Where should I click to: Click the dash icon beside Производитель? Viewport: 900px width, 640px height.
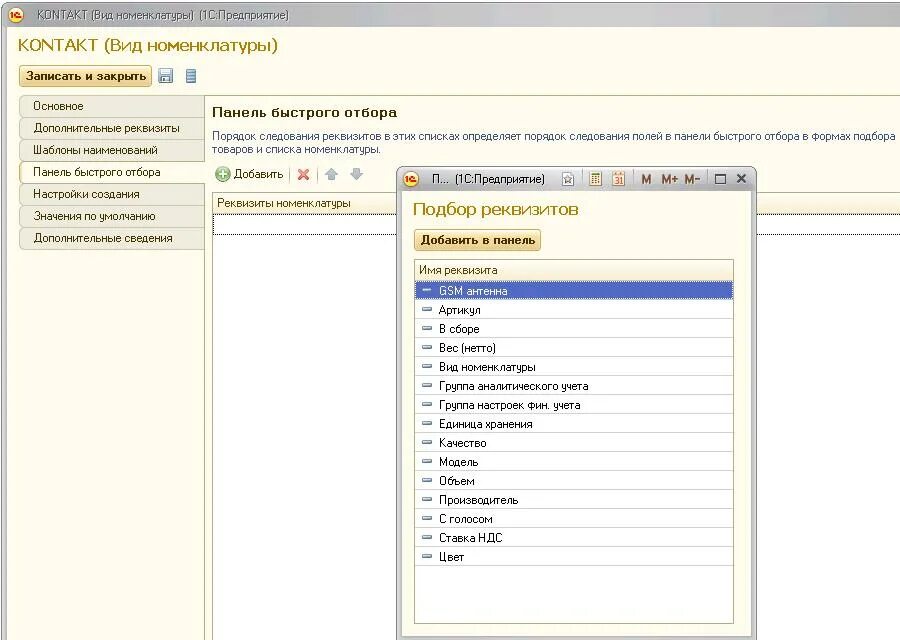coord(426,499)
